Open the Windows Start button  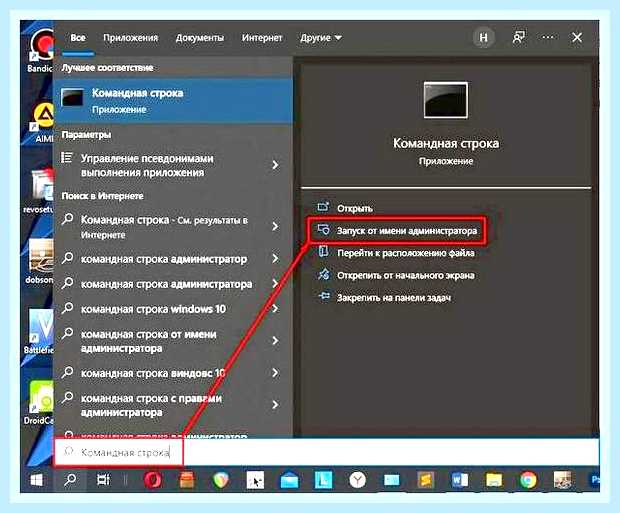(x=37, y=480)
